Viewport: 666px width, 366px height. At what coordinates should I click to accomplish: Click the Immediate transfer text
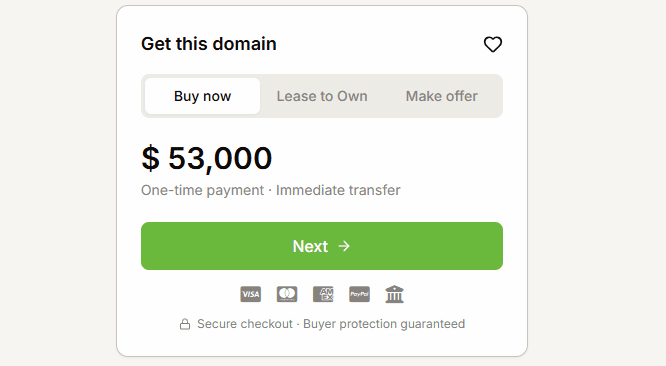(x=338, y=190)
